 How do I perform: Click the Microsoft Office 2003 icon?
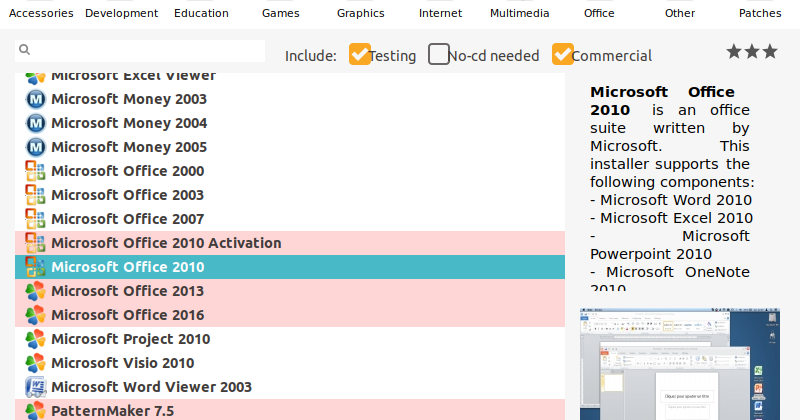click(36, 195)
